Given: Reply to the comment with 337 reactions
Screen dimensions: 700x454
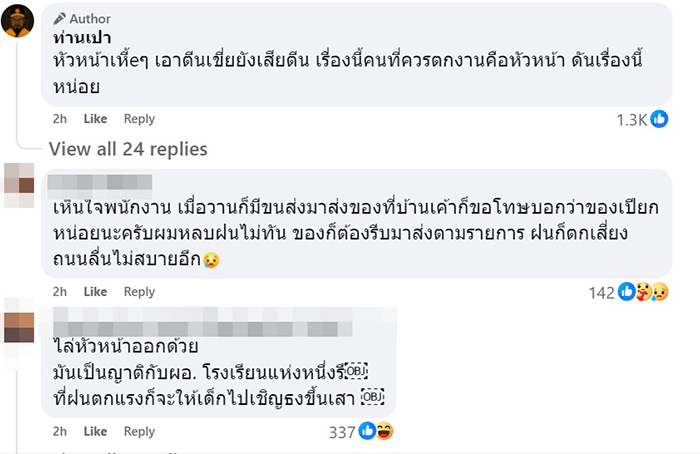Looking at the screenshot, I should (139, 432).
